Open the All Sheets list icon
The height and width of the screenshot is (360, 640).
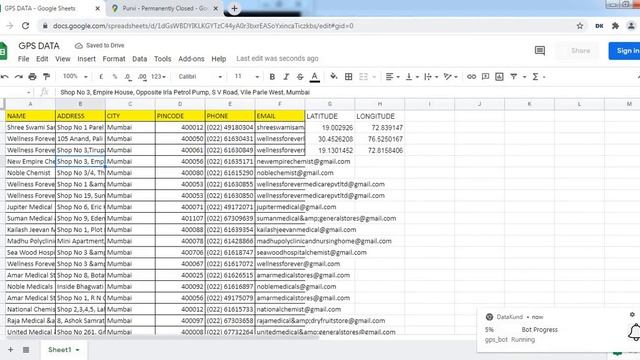click(x=26, y=350)
